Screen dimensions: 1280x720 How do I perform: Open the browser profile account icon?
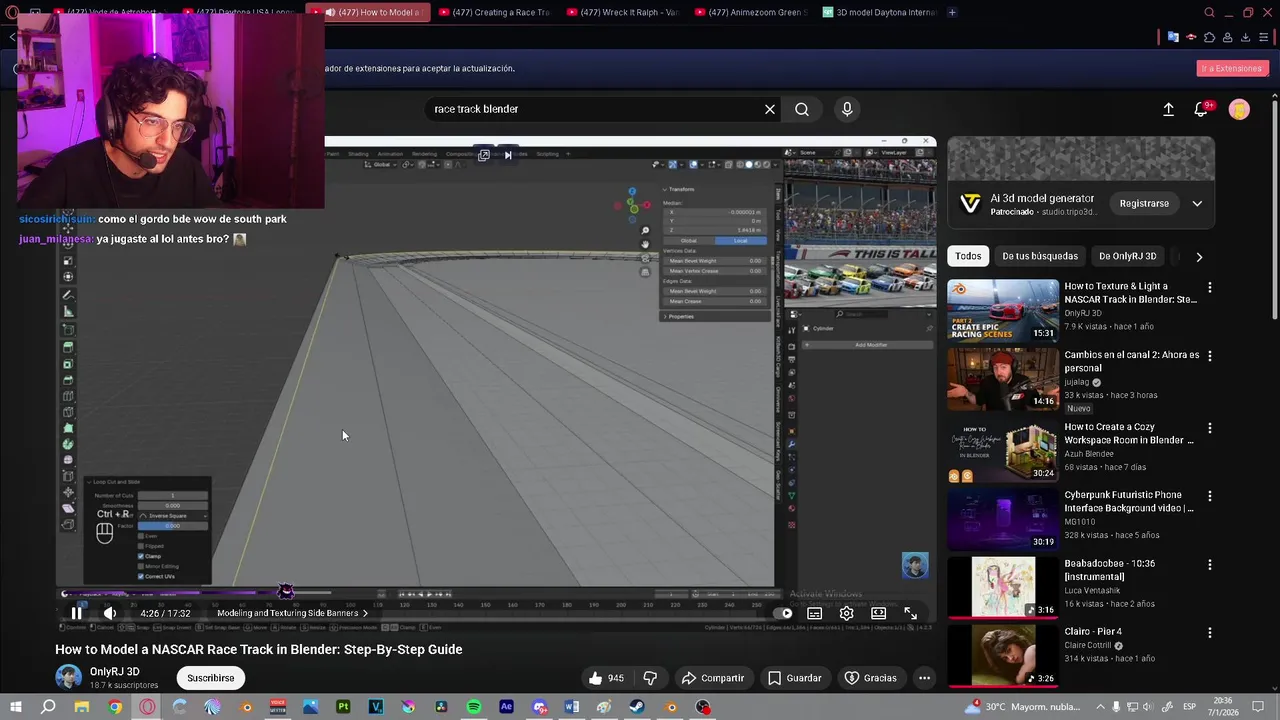(x=1227, y=37)
